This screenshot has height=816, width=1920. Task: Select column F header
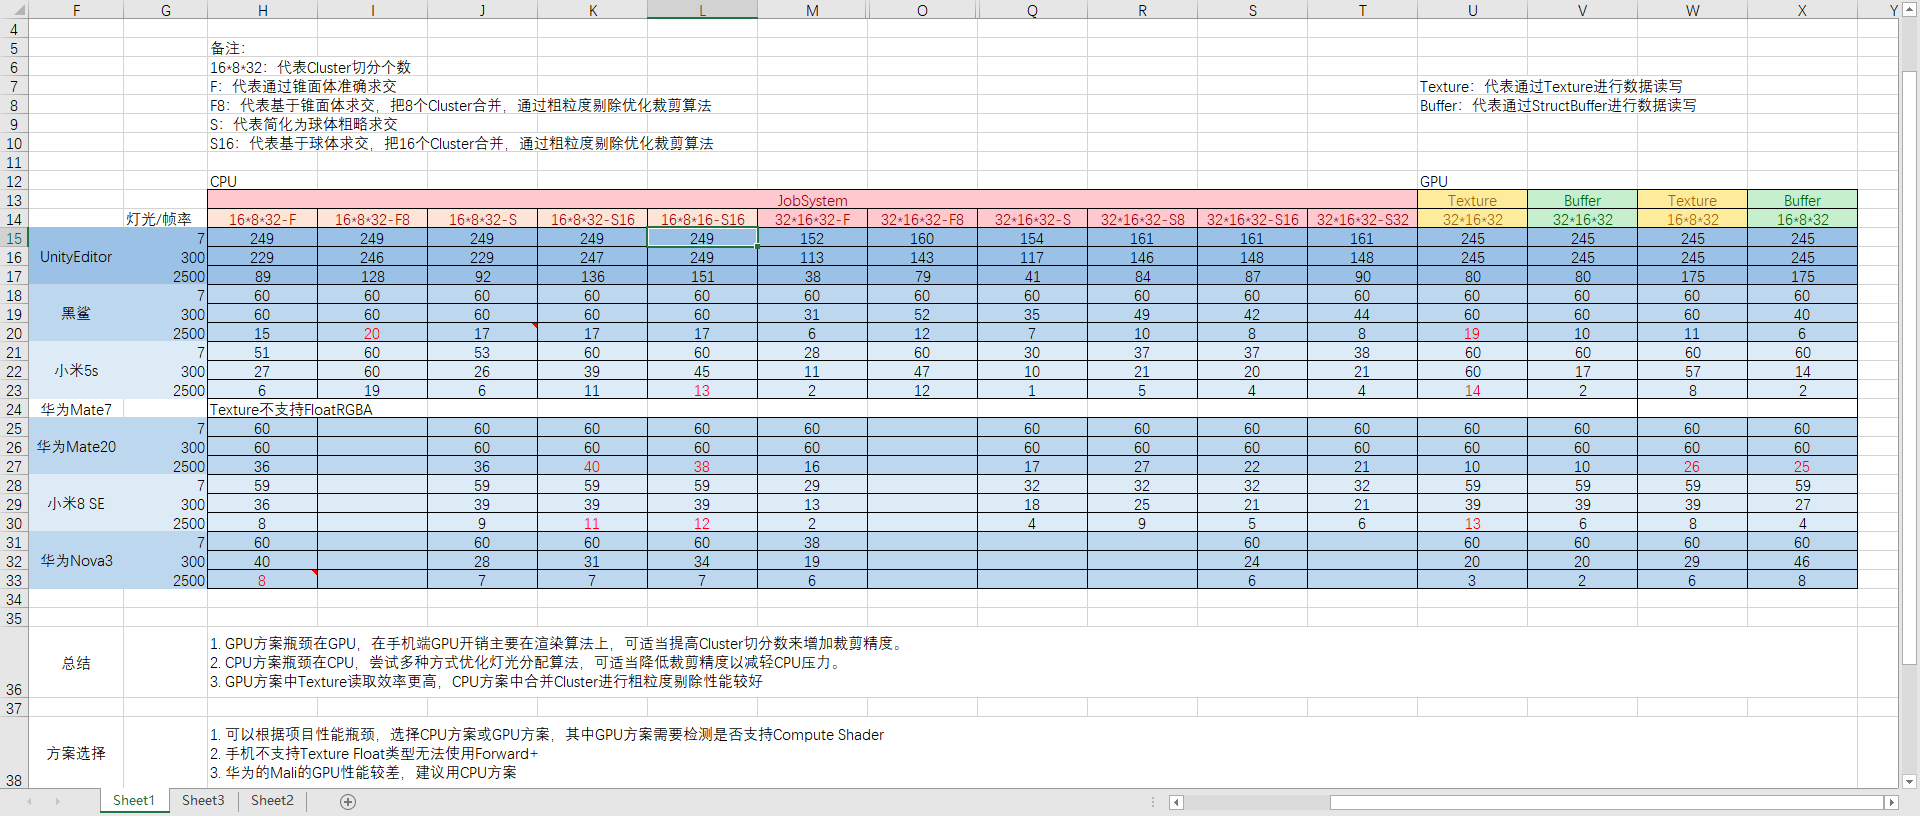76,10
